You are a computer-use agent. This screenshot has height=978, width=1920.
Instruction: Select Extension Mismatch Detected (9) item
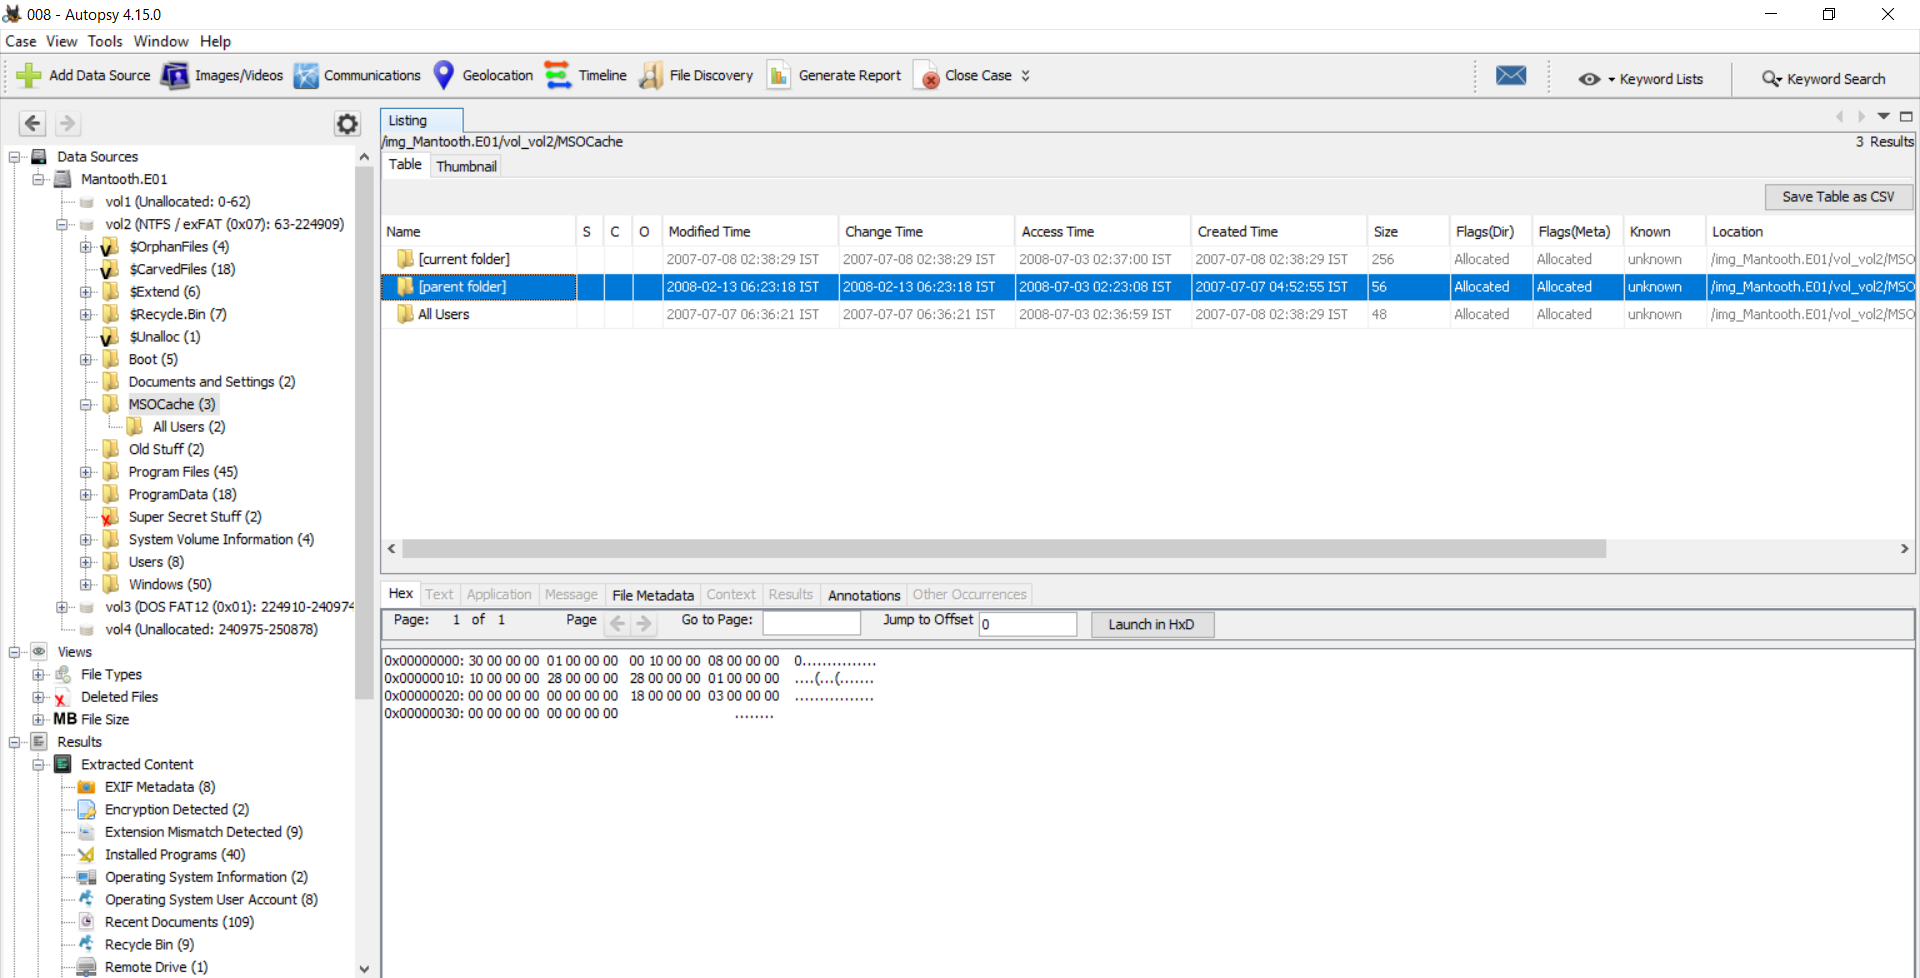(x=203, y=832)
